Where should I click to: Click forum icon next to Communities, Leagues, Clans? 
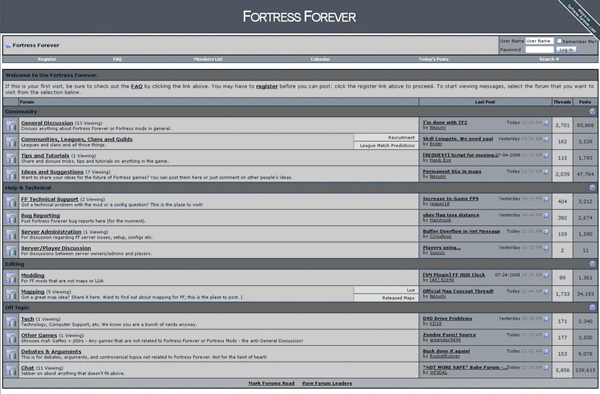[x=11, y=142]
